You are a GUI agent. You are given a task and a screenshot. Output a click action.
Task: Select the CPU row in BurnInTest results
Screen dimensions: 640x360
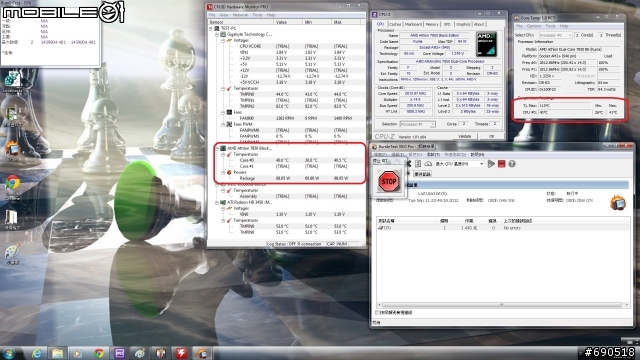click(502, 228)
